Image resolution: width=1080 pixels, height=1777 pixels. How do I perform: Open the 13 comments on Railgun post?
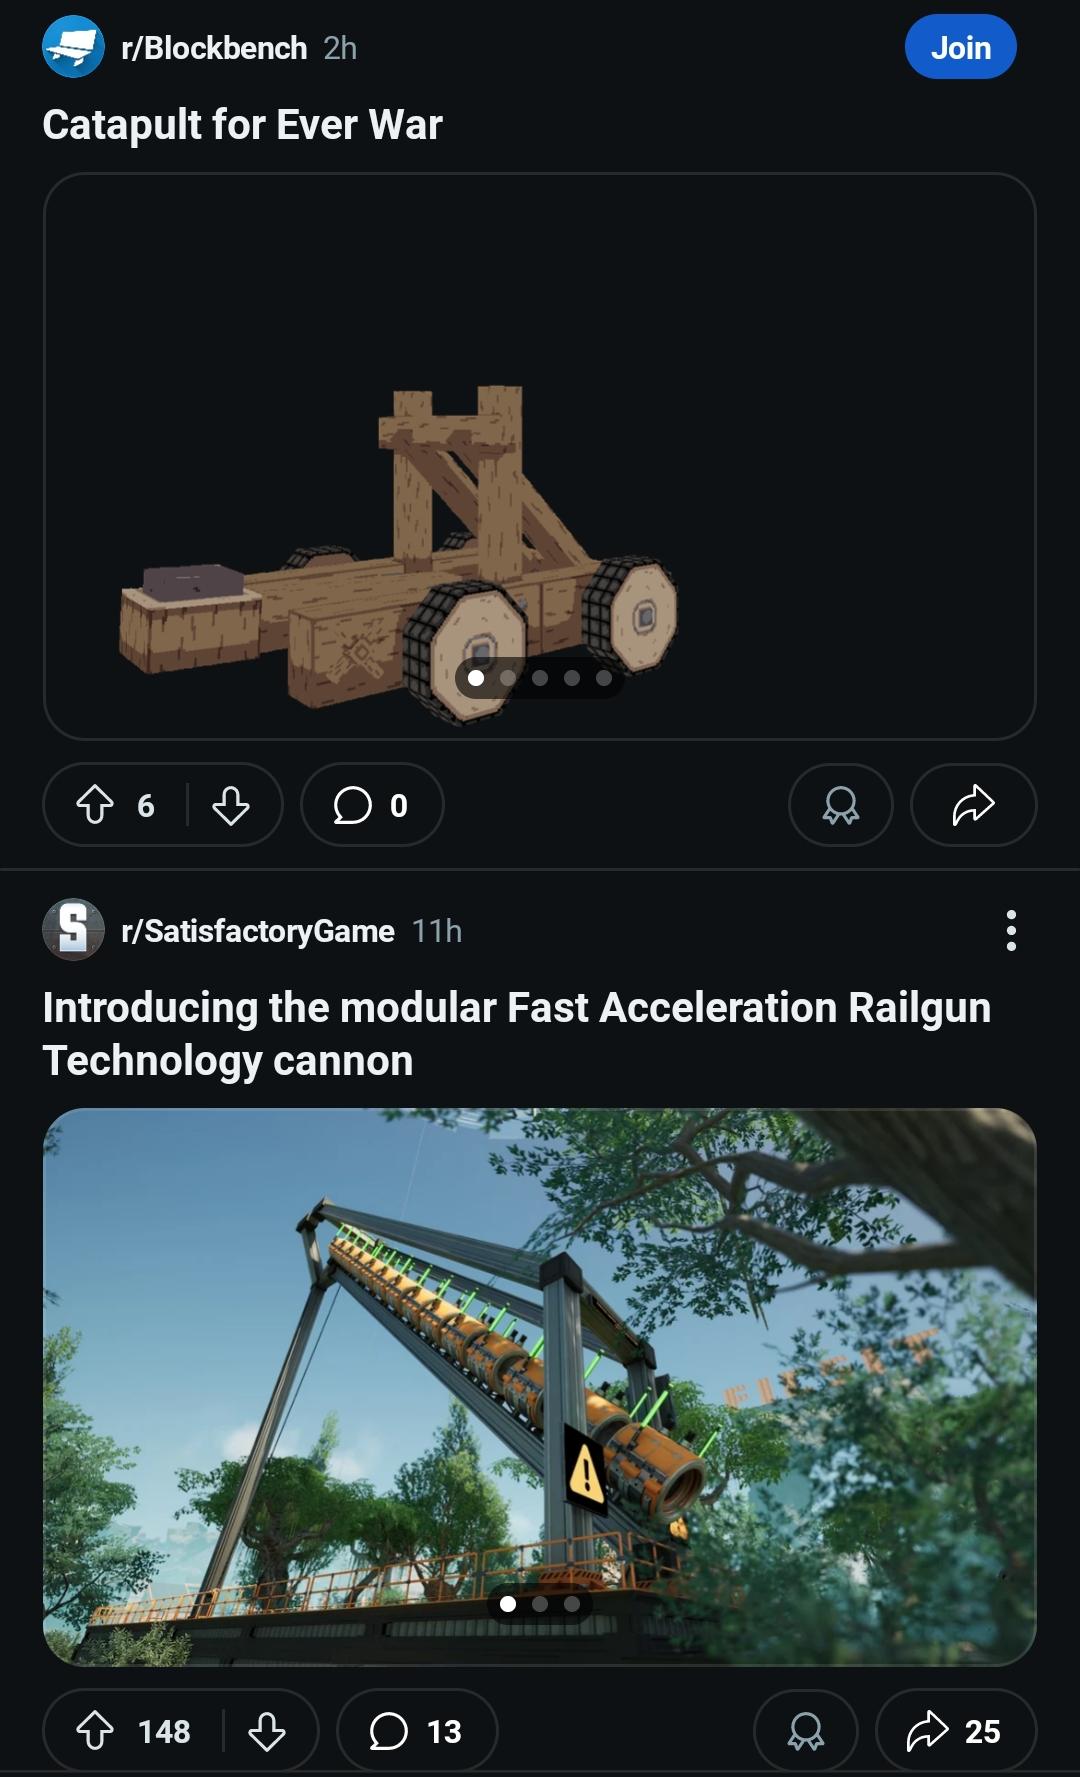[x=417, y=1731]
